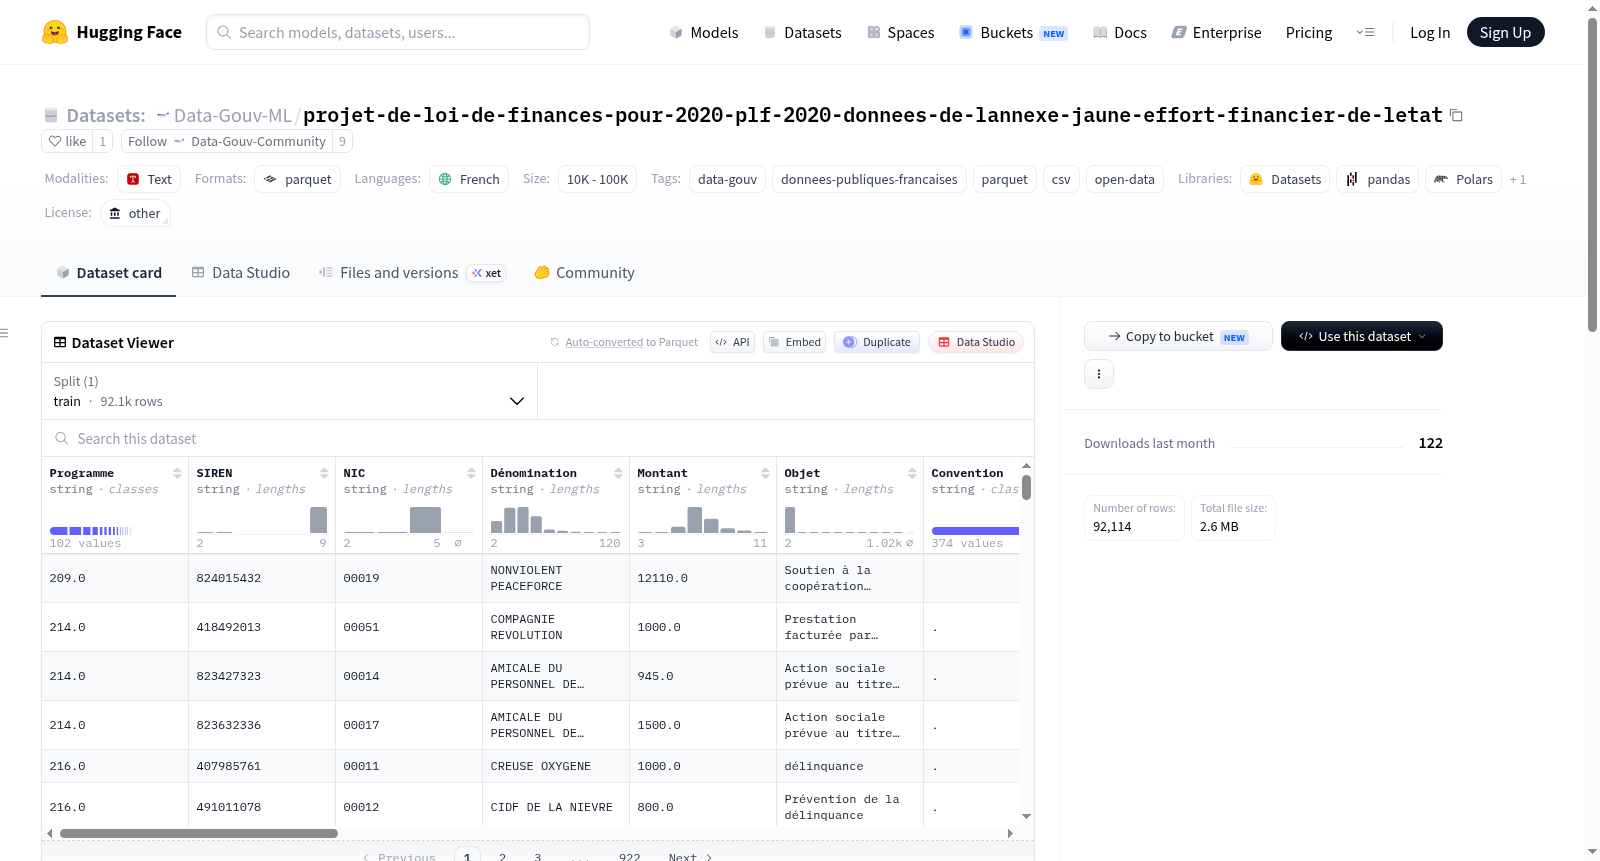Image resolution: width=1600 pixels, height=861 pixels.
Task: Open the Enterprise menu item
Action: tap(1216, 32)
